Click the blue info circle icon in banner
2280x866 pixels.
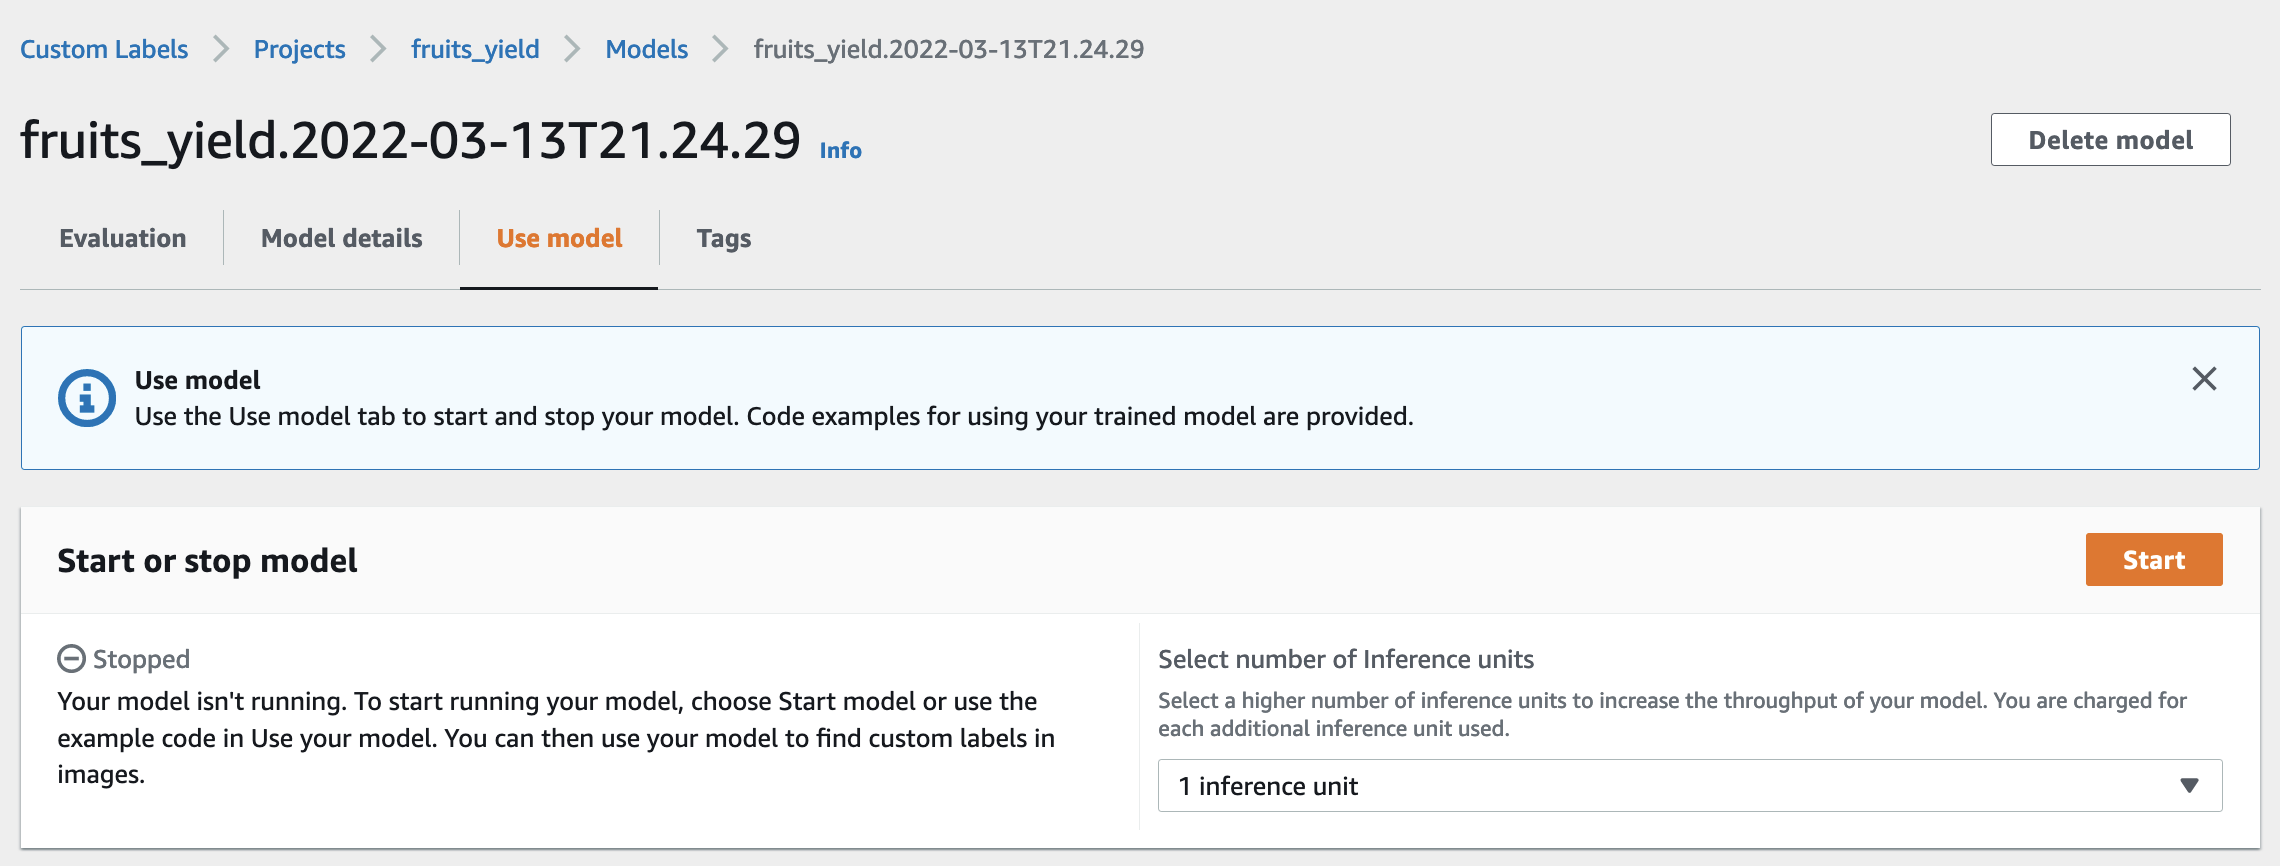pos(87,398)
